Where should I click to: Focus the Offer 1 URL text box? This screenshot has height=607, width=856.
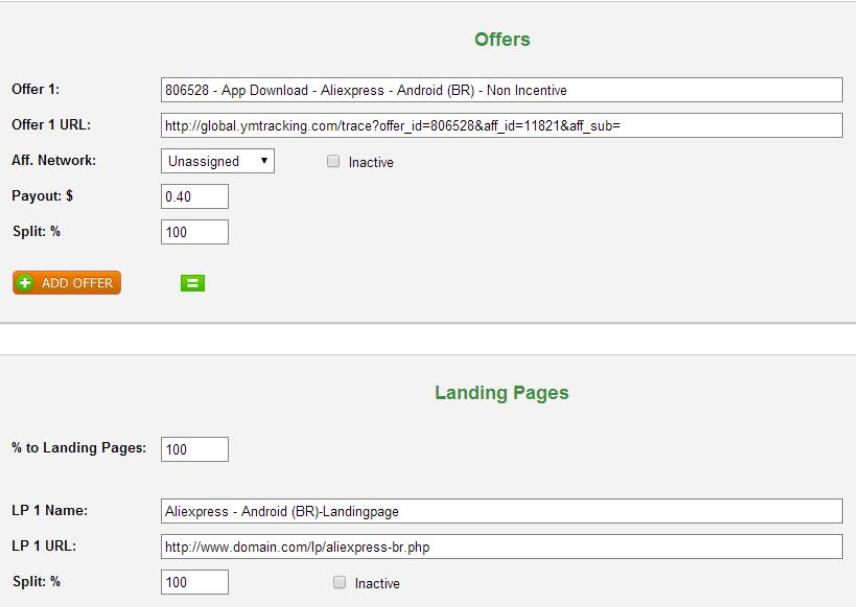click(501, 126)
